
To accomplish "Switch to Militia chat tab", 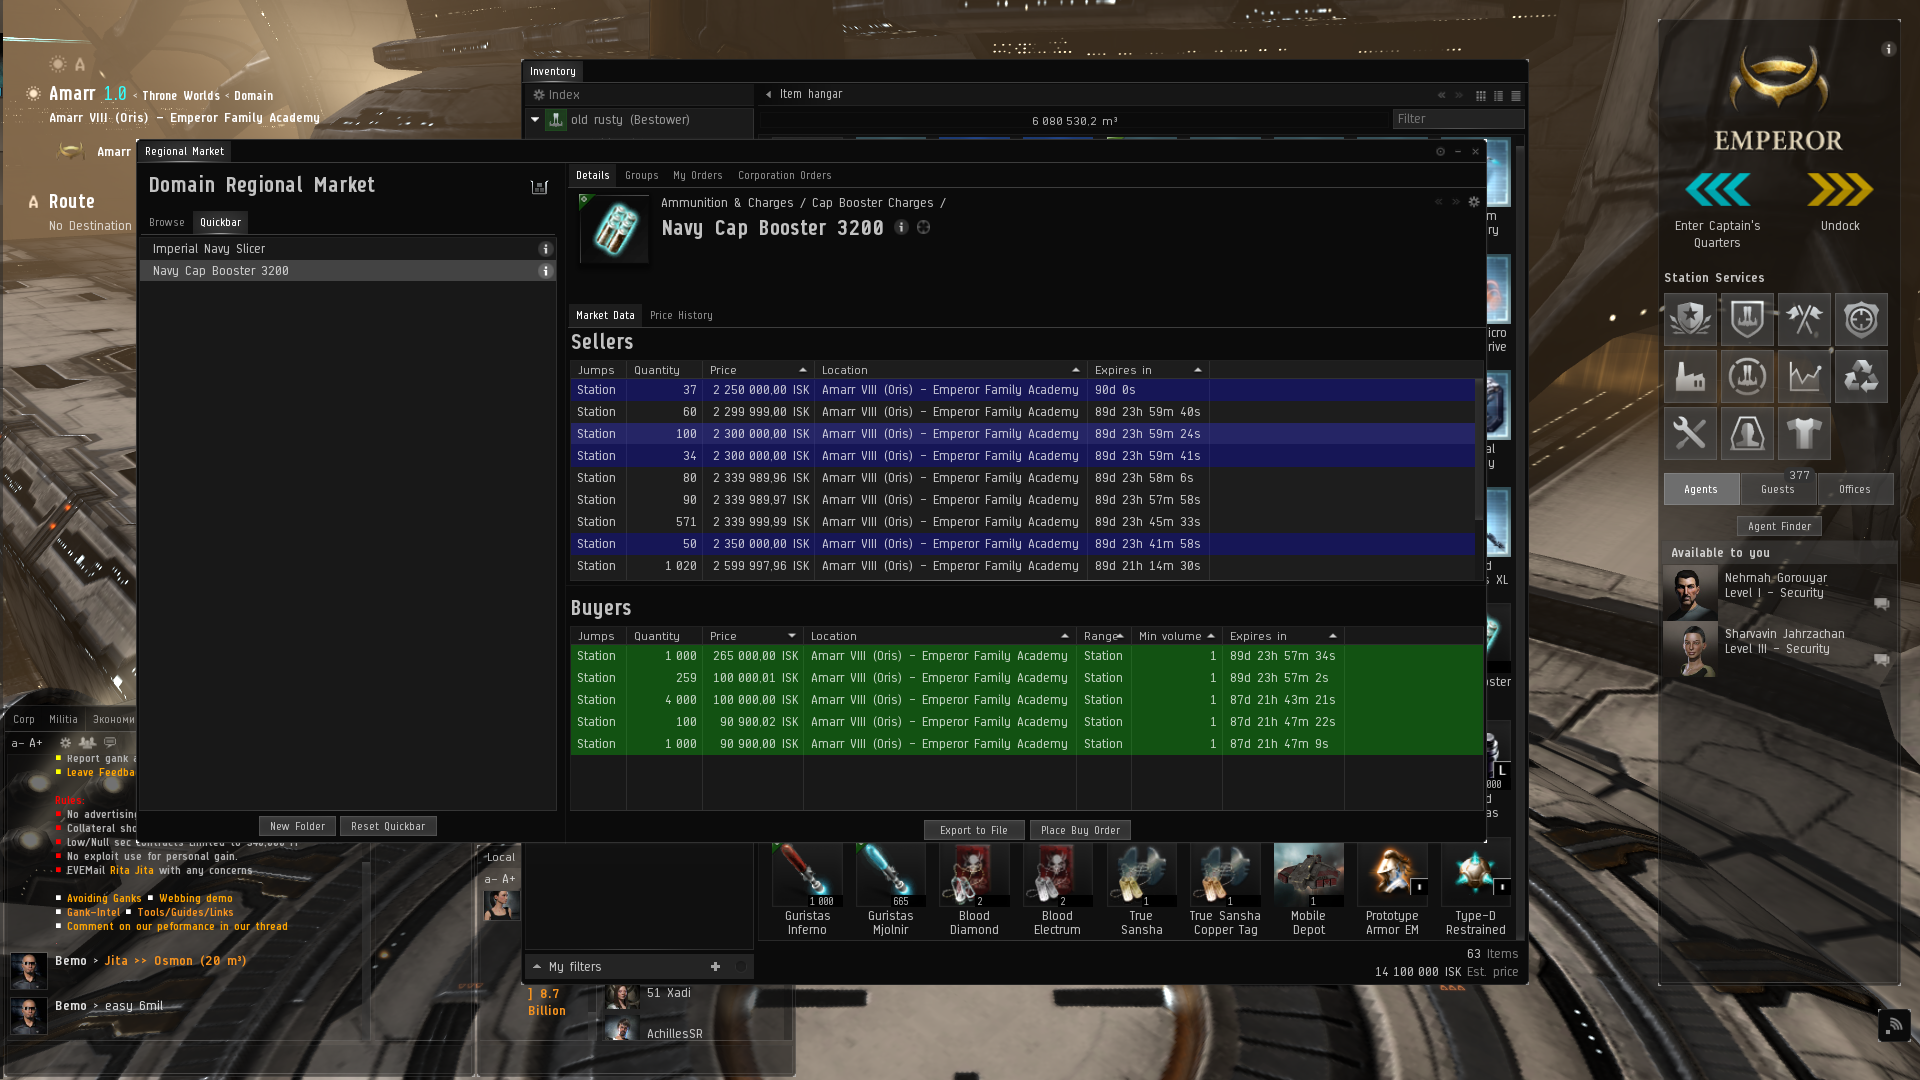I will [63, 720].
